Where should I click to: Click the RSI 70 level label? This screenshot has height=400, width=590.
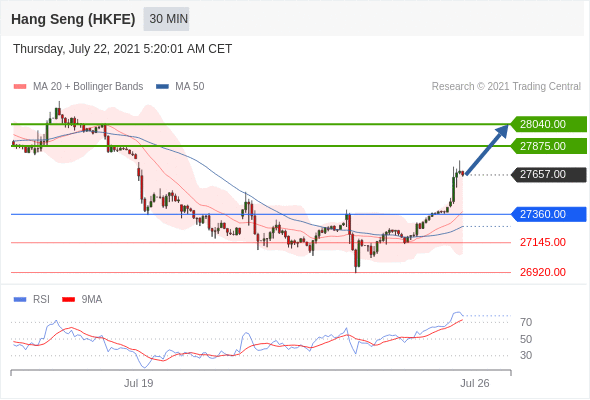(x=526, y=322)
